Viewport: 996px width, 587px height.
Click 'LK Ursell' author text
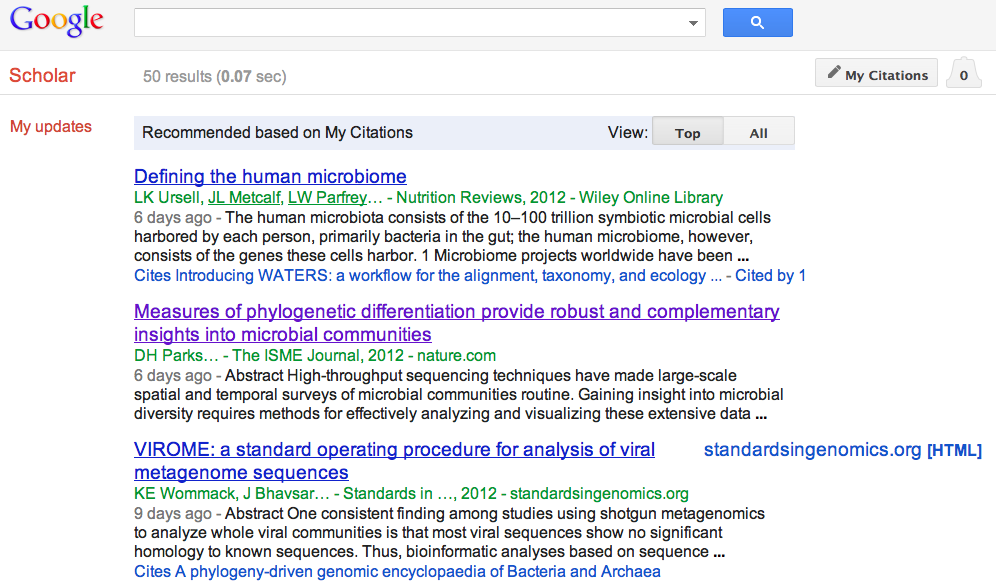click(x=167, y=198)
